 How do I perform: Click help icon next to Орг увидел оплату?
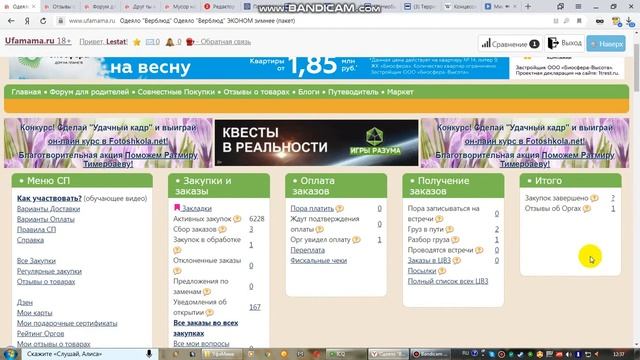point(356,240)
